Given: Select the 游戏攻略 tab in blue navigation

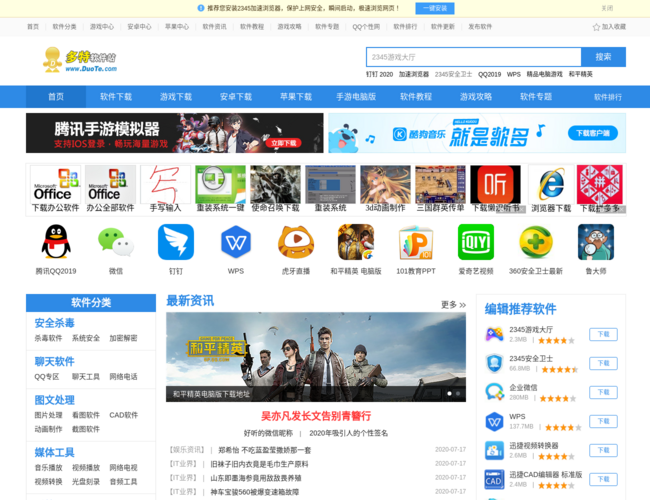Looking at the screenshot, I should click(475, 97).
